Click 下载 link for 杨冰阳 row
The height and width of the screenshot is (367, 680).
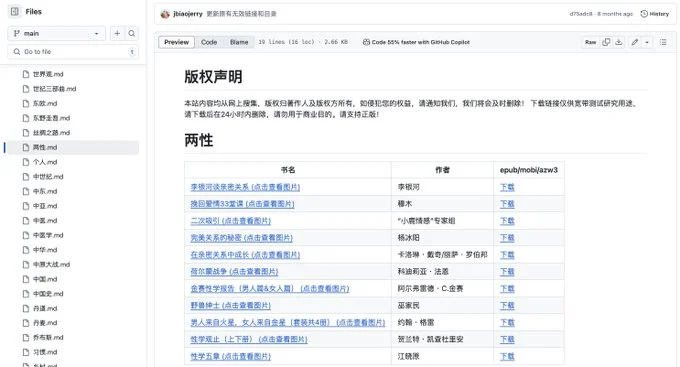[507, 238]
